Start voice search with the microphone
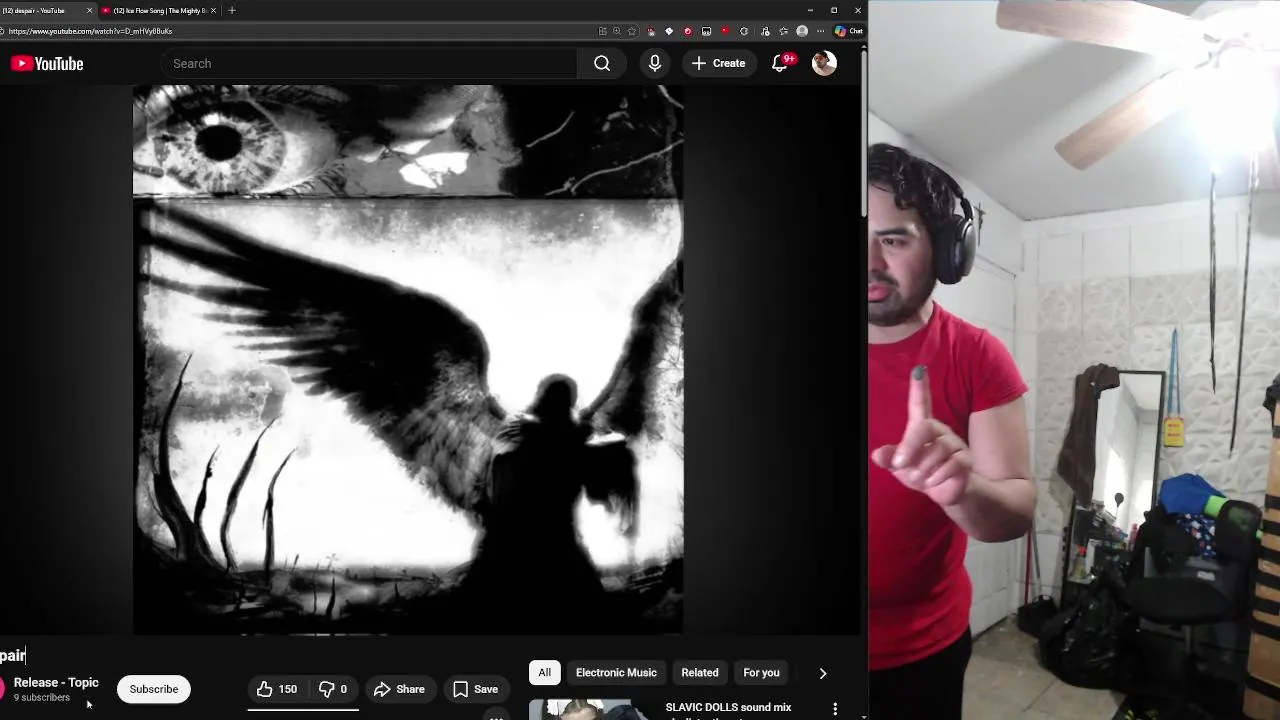 pyautogui.click(x=655, y=63)
